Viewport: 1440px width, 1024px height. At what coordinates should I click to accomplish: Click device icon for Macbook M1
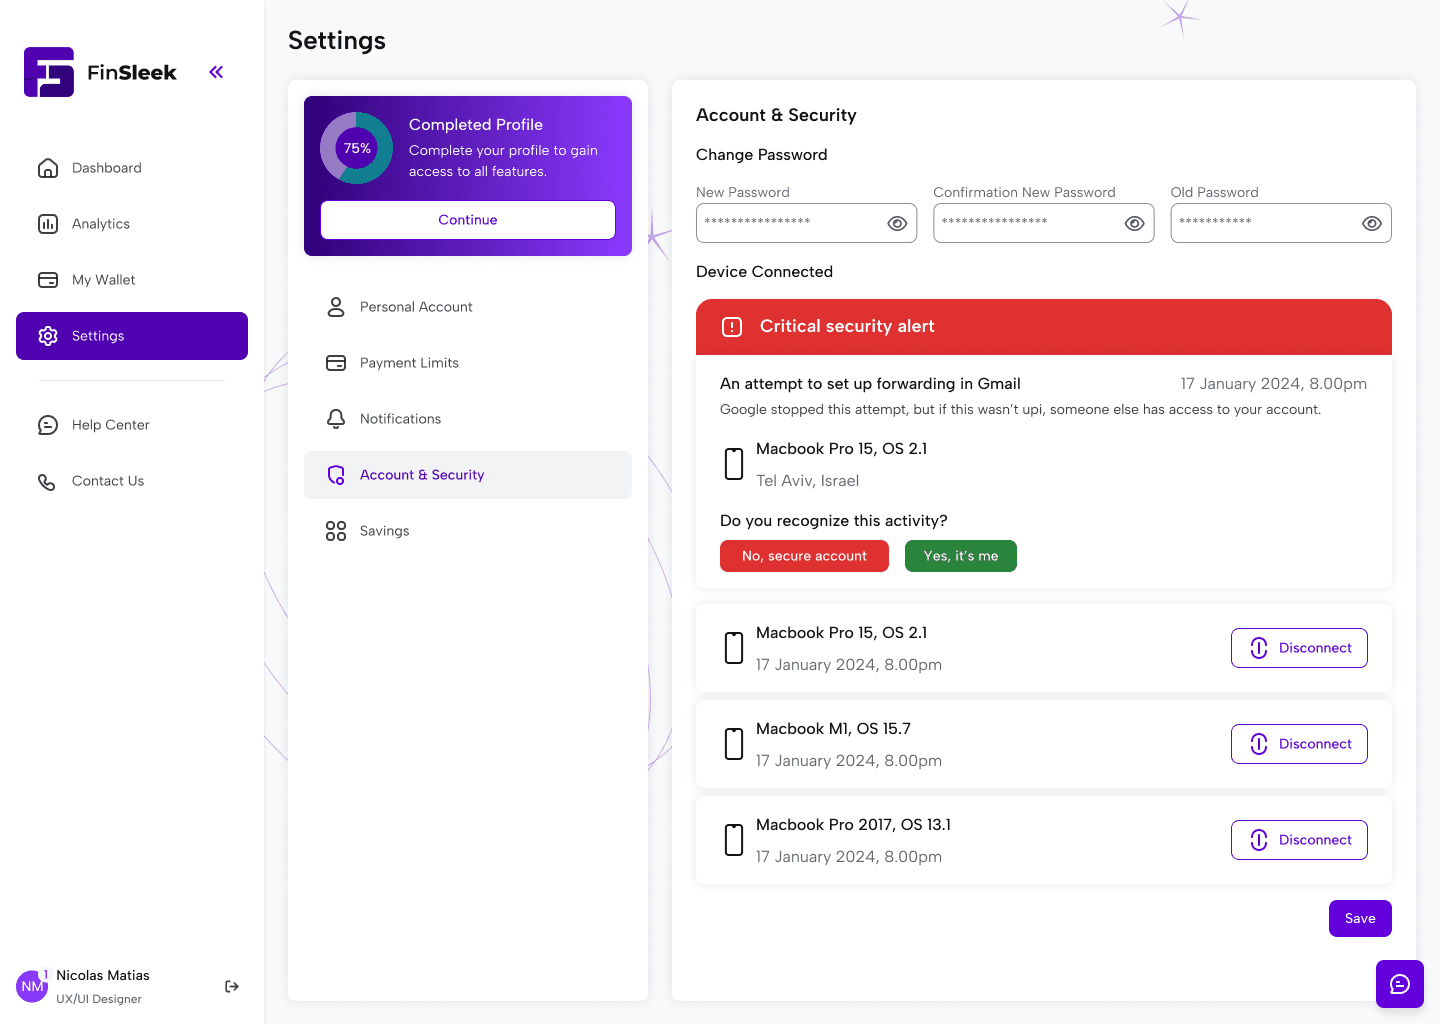point(734,744)
